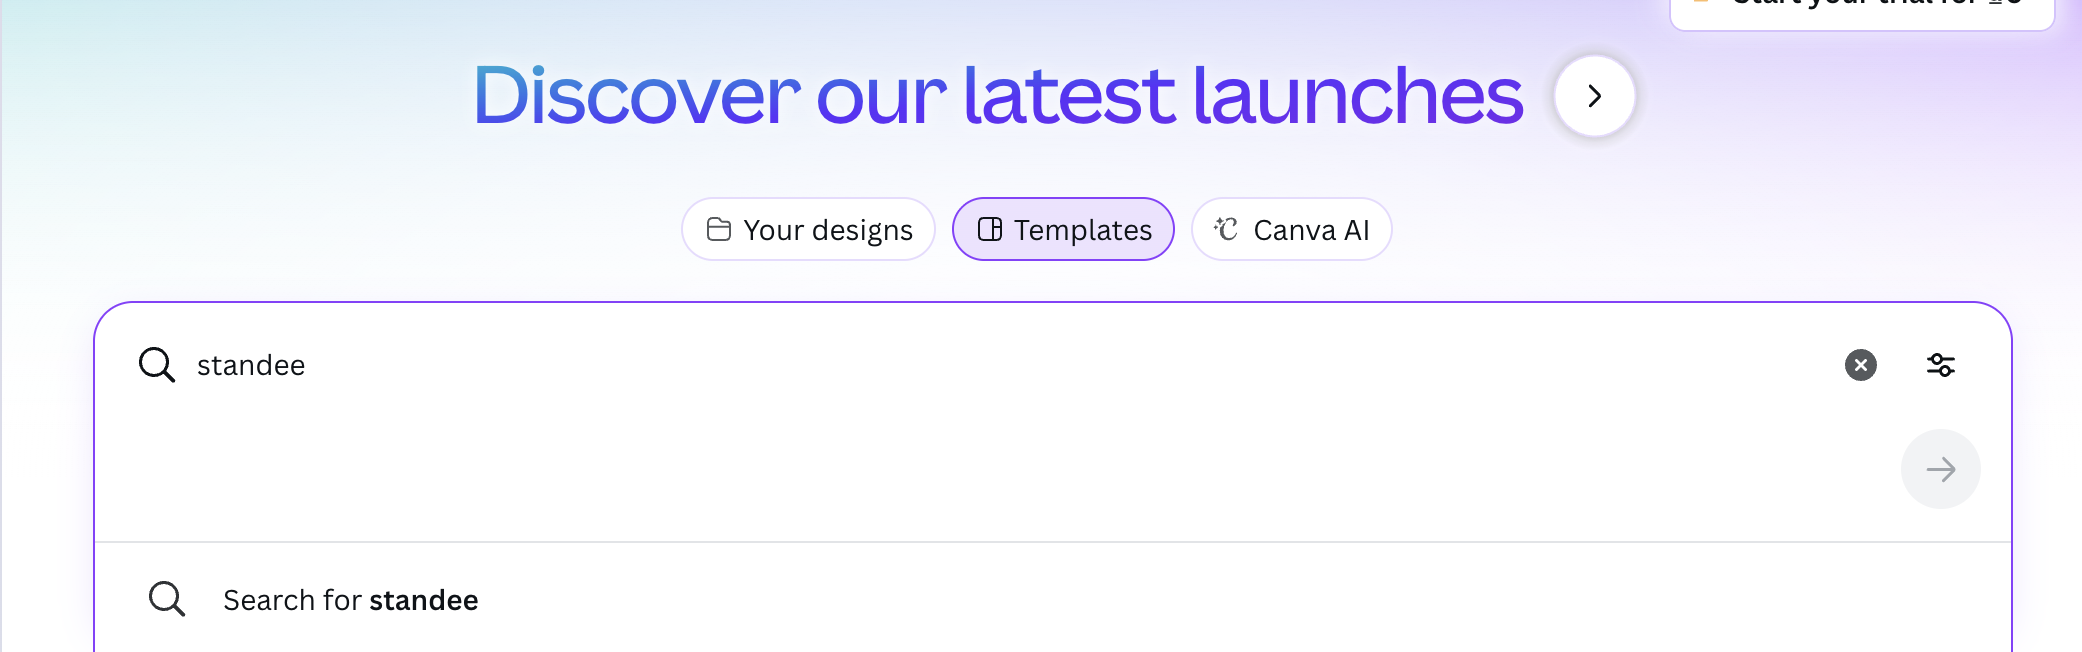Click the bold standee word in the suggestion
The height and width of the screenshot is (652, 2082).
coord(423,600)
